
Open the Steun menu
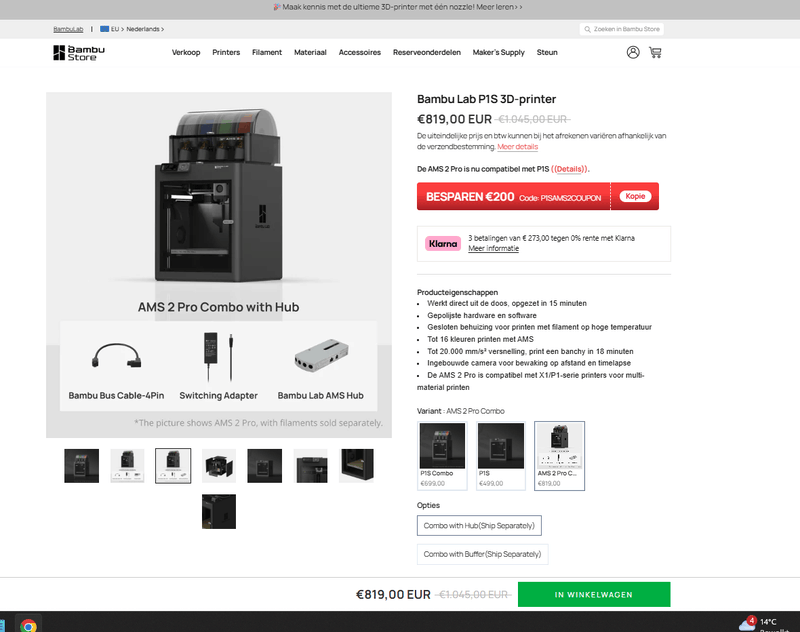coord(547,52)
